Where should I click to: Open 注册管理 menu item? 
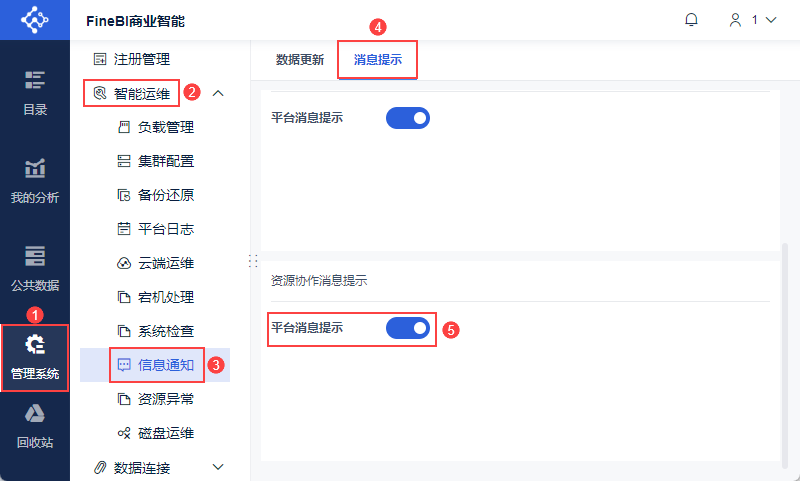click(140, 59)
